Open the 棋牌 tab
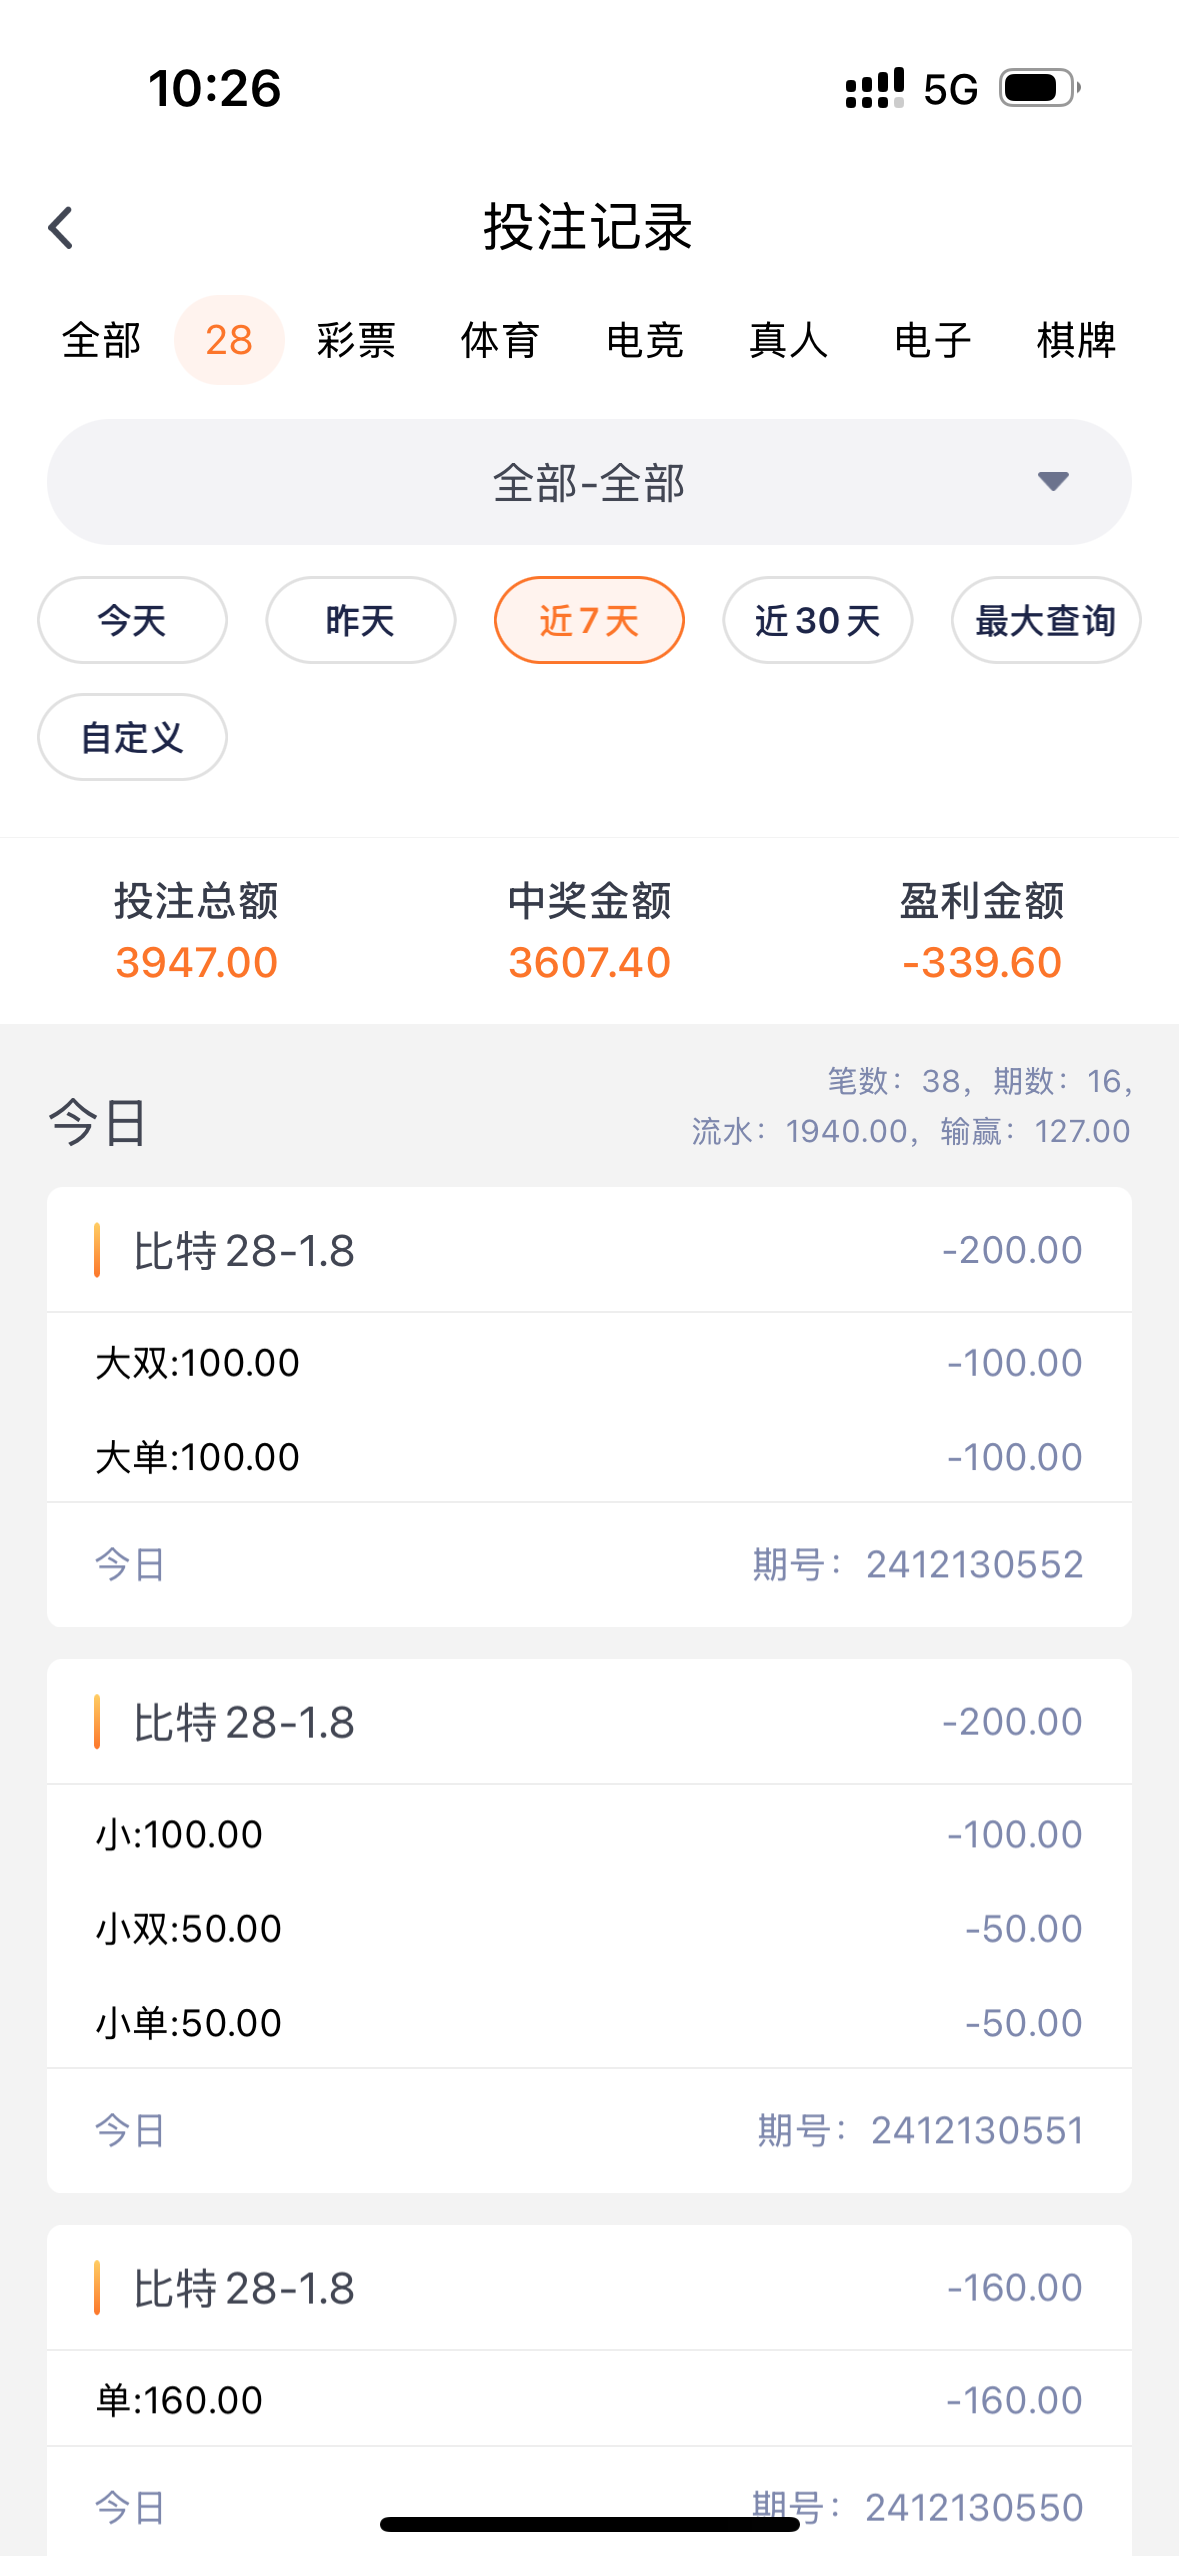 1076,340
